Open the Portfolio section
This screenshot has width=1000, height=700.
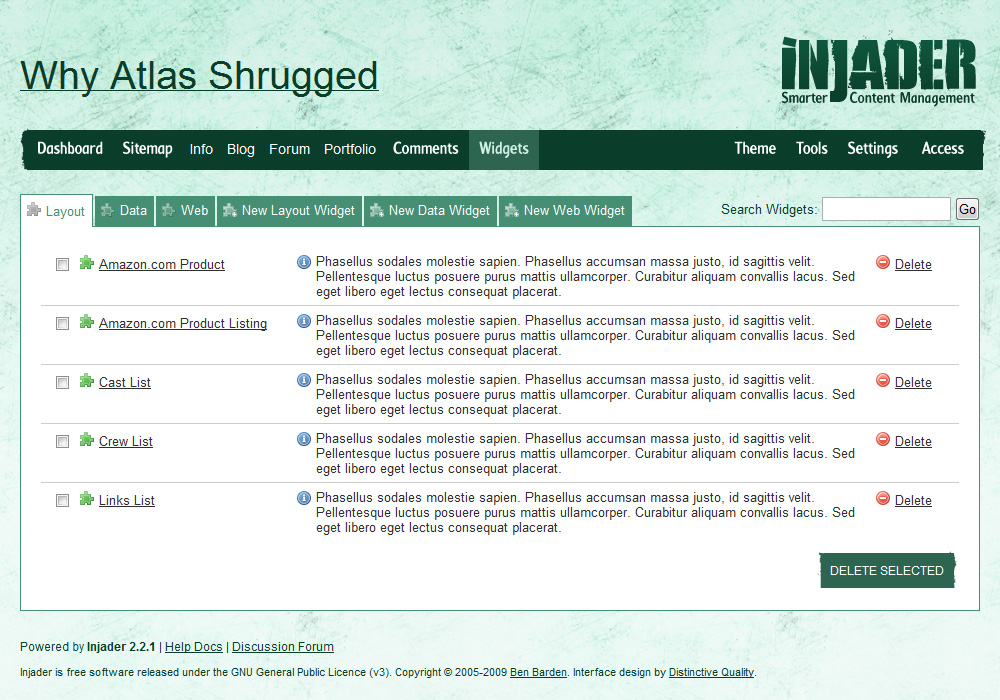pos(349,149)
